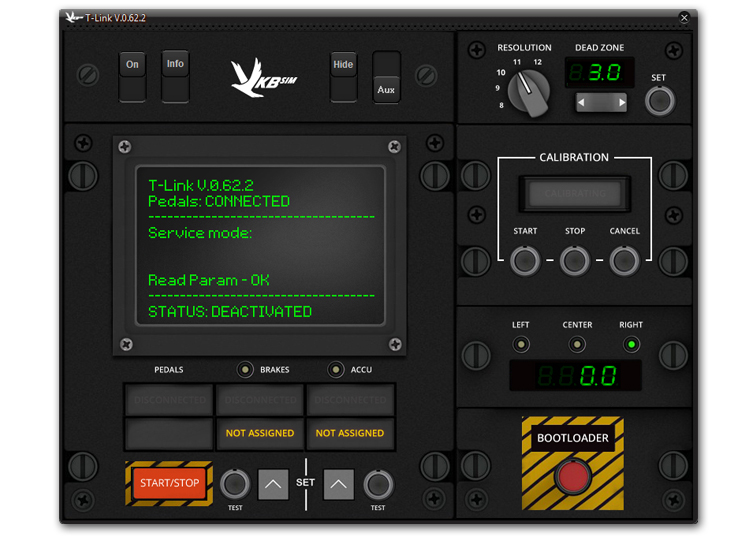Viewport: 750px width, 544px height.
Task: Click the up-arrow button left of SET
Action: 273,484
